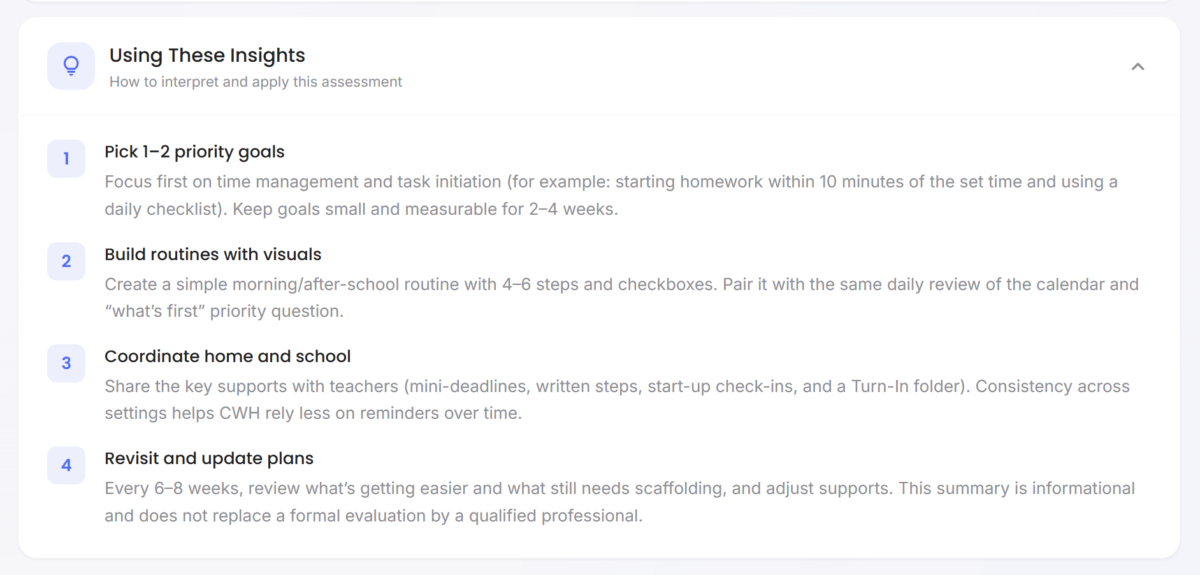Click the interpret and apply assessment subtitle
The image size is (1200, 575).
click(255, 82)
